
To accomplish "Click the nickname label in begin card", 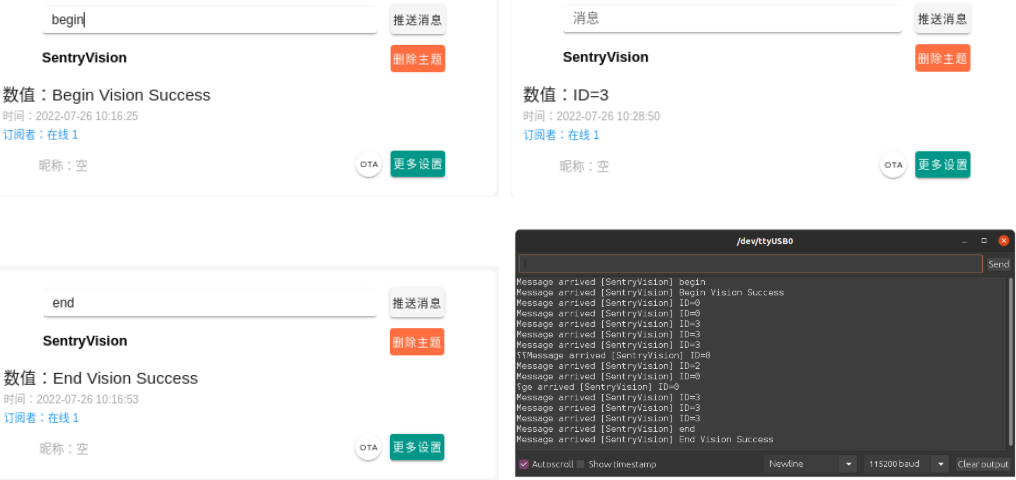I will [x=63, y=165].
